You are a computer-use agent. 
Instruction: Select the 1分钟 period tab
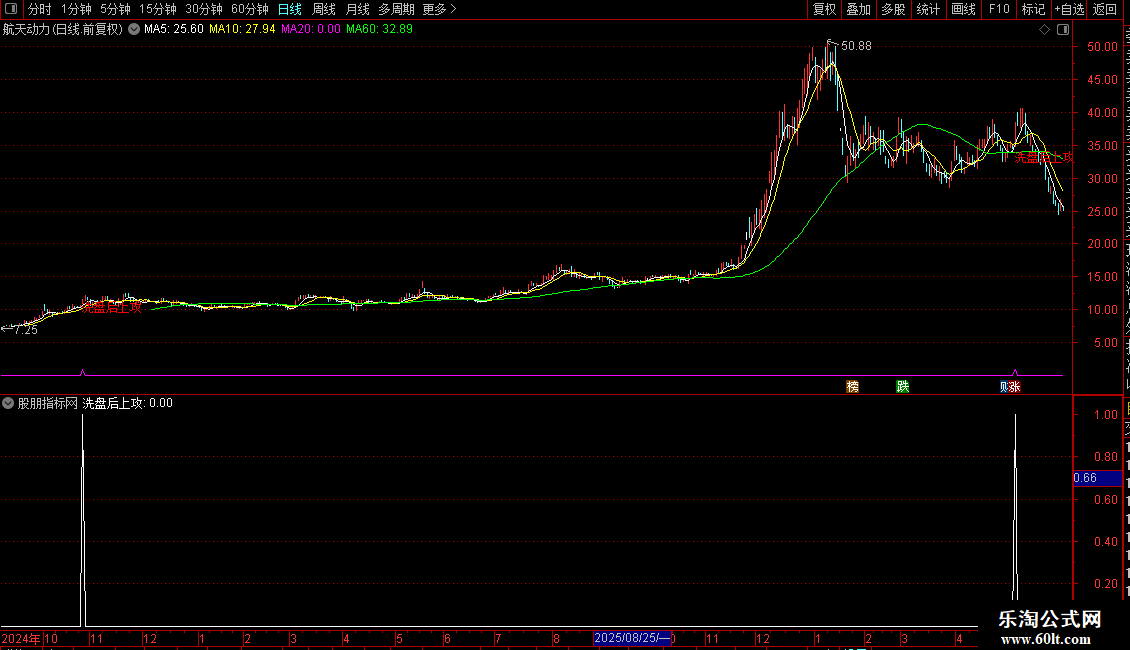76,9
